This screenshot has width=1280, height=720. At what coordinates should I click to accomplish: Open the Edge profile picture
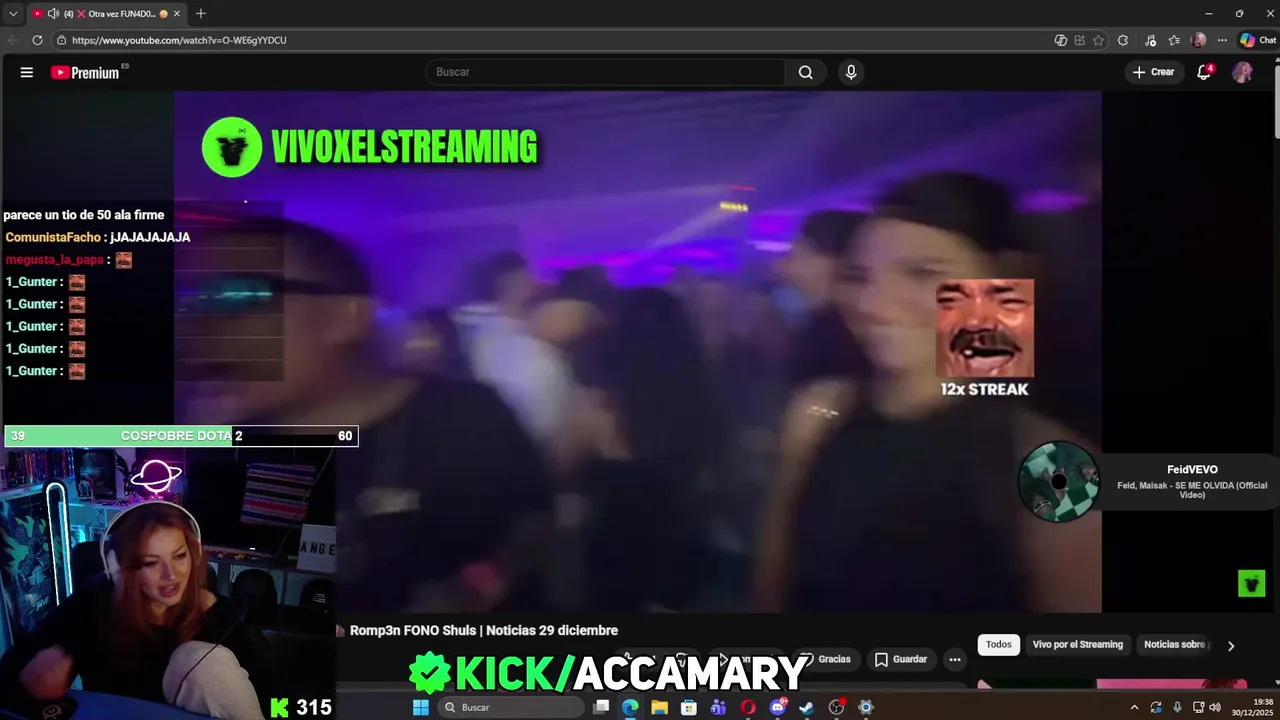pos(1199,40)
